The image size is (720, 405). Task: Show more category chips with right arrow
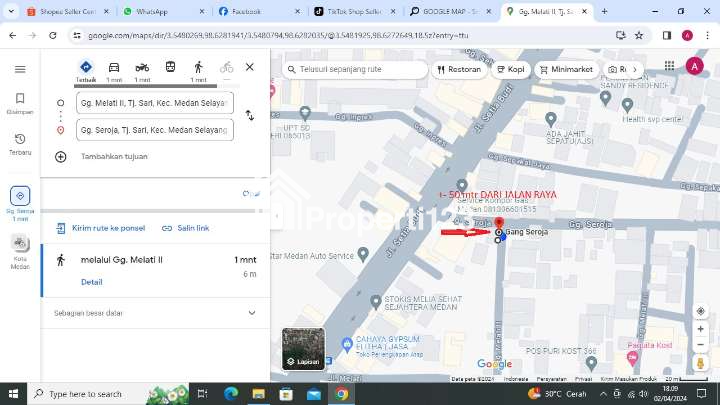point(635,70)
